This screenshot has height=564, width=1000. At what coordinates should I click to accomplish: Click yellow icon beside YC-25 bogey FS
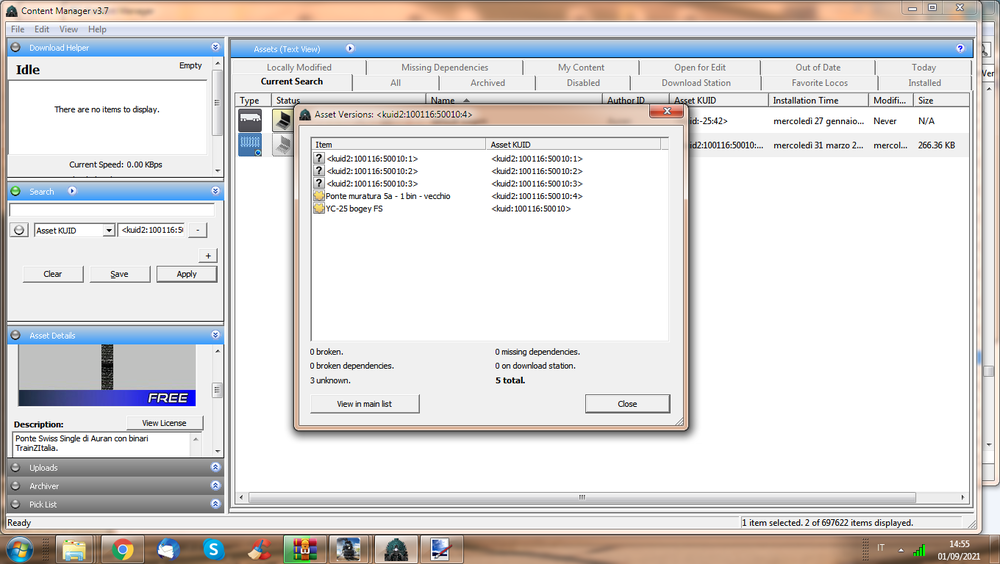point(319,209)
